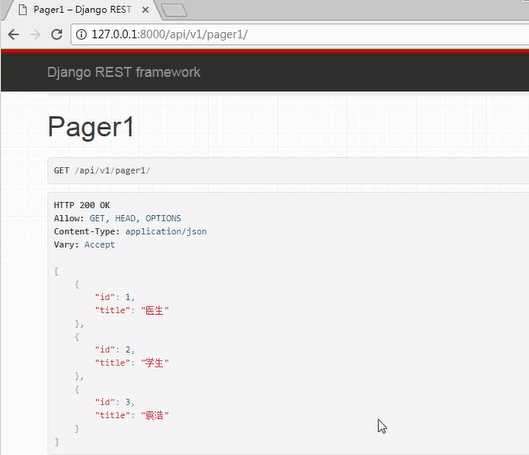Select the Pager1 – Django REST tab

[x=81, y=10]
